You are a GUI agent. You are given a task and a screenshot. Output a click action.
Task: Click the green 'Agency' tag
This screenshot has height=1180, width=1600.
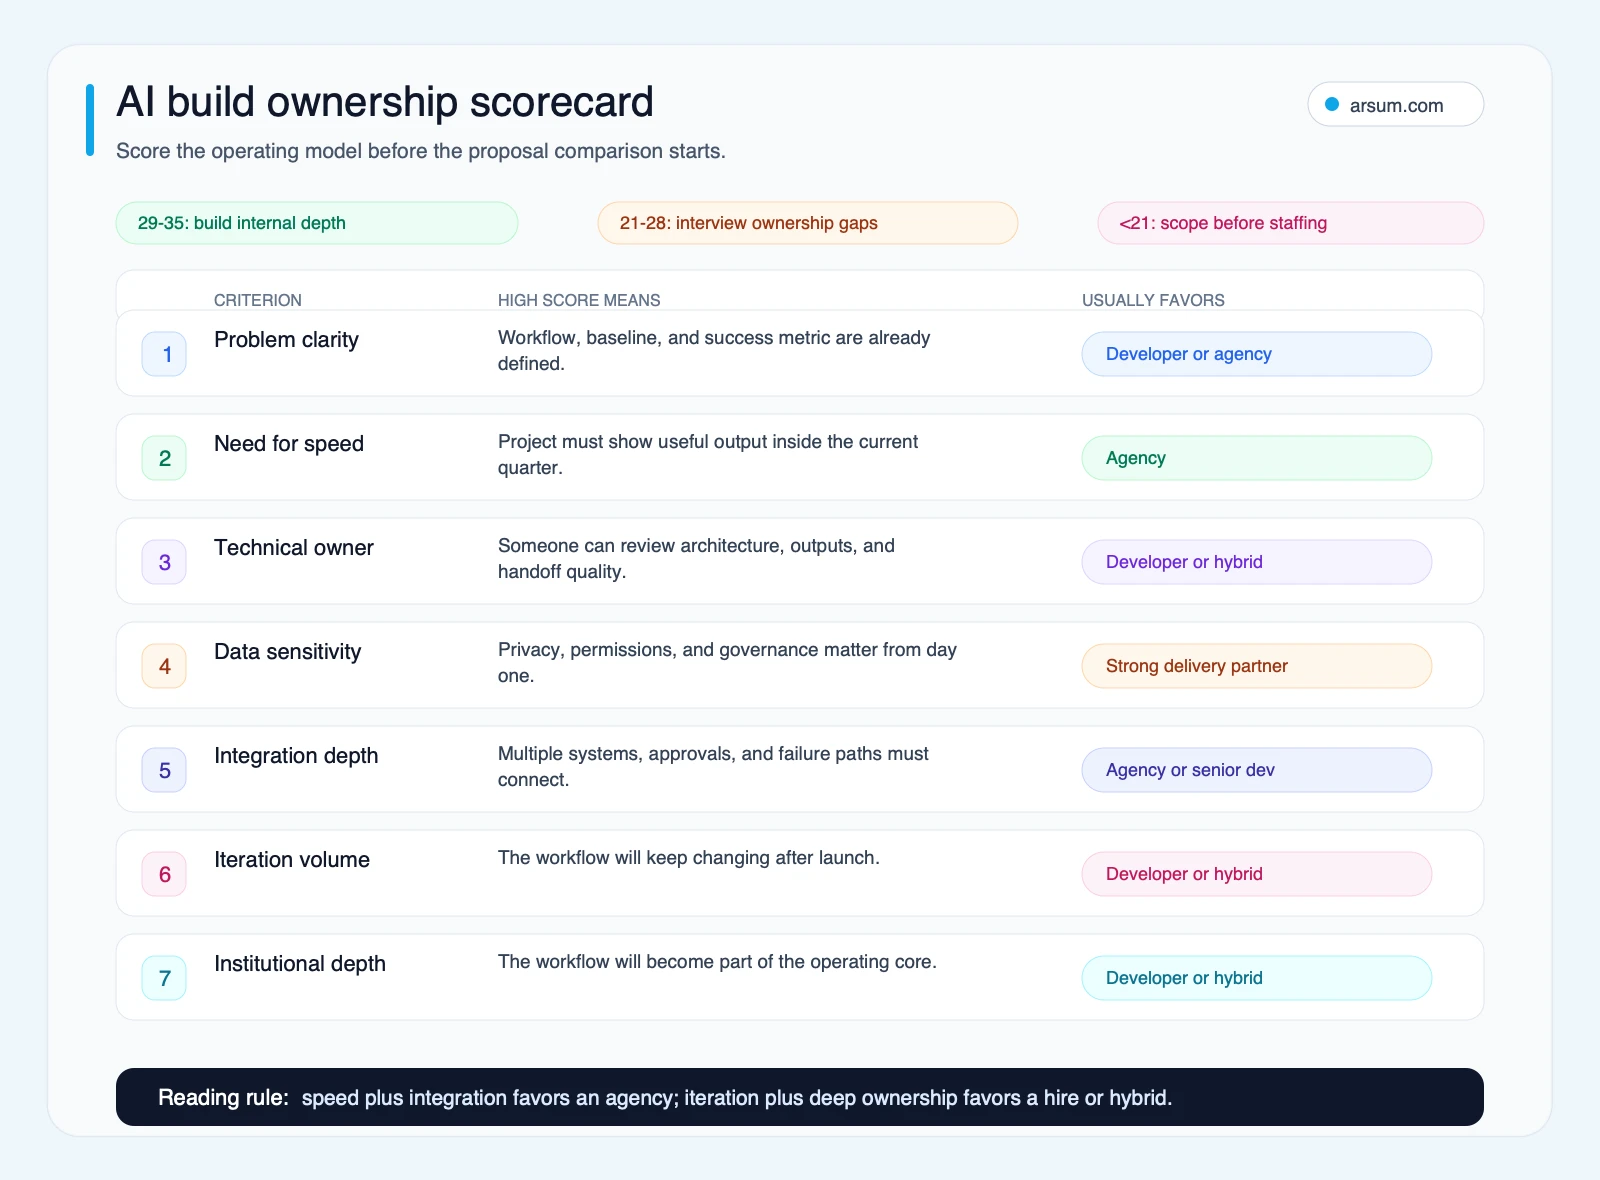[1257, 458]
